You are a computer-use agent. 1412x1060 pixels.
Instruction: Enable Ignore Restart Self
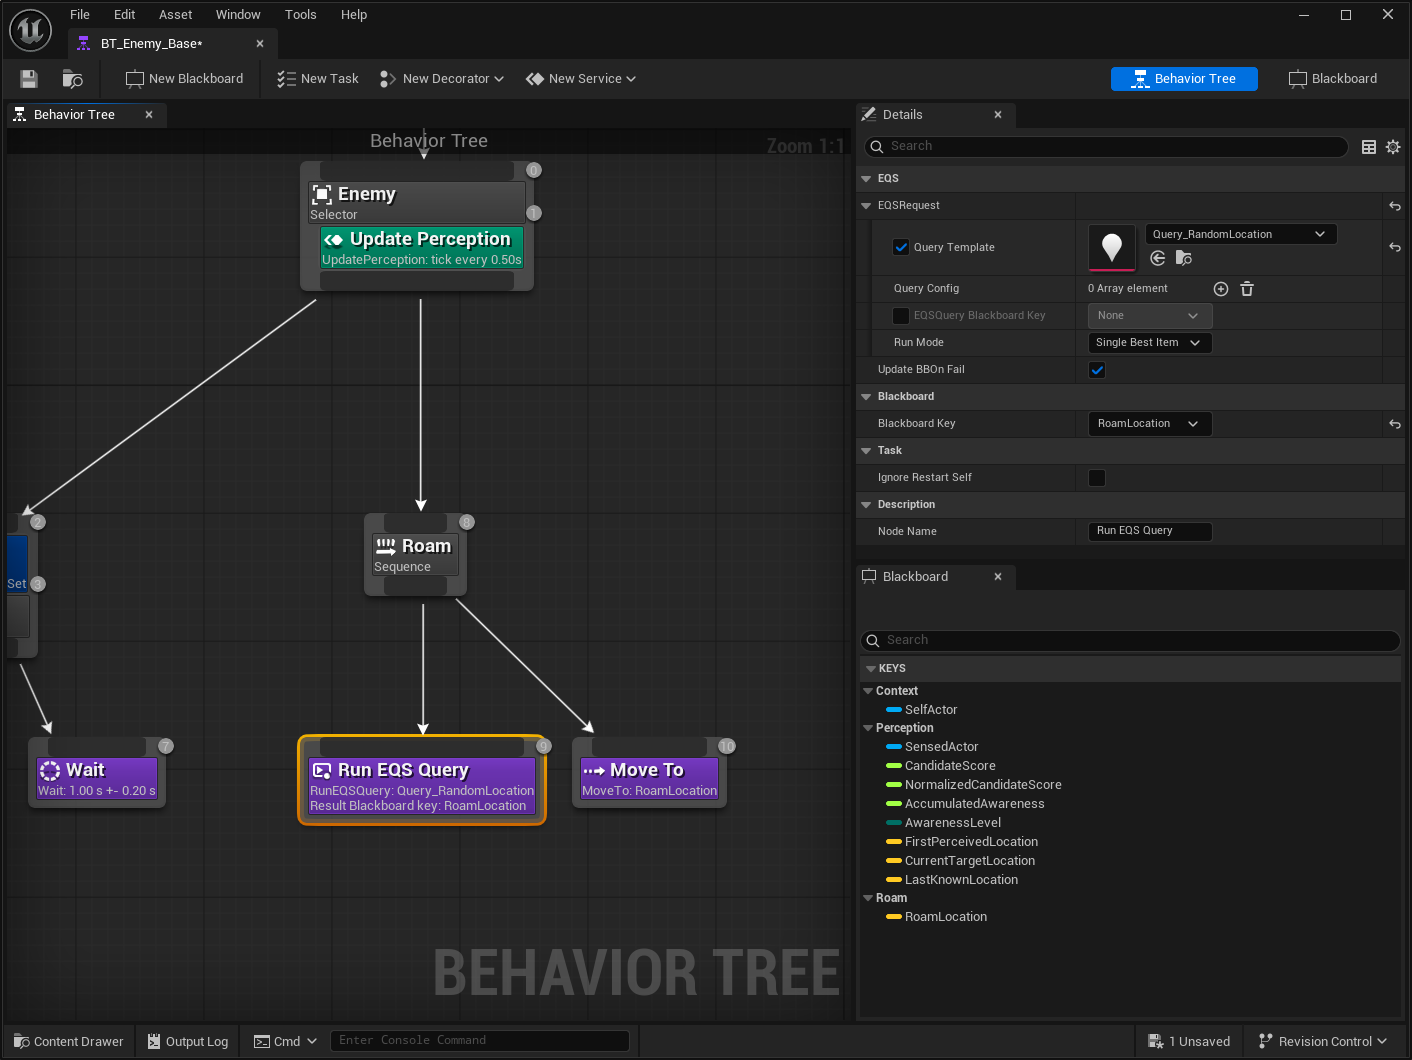[x=1096, y=477]
